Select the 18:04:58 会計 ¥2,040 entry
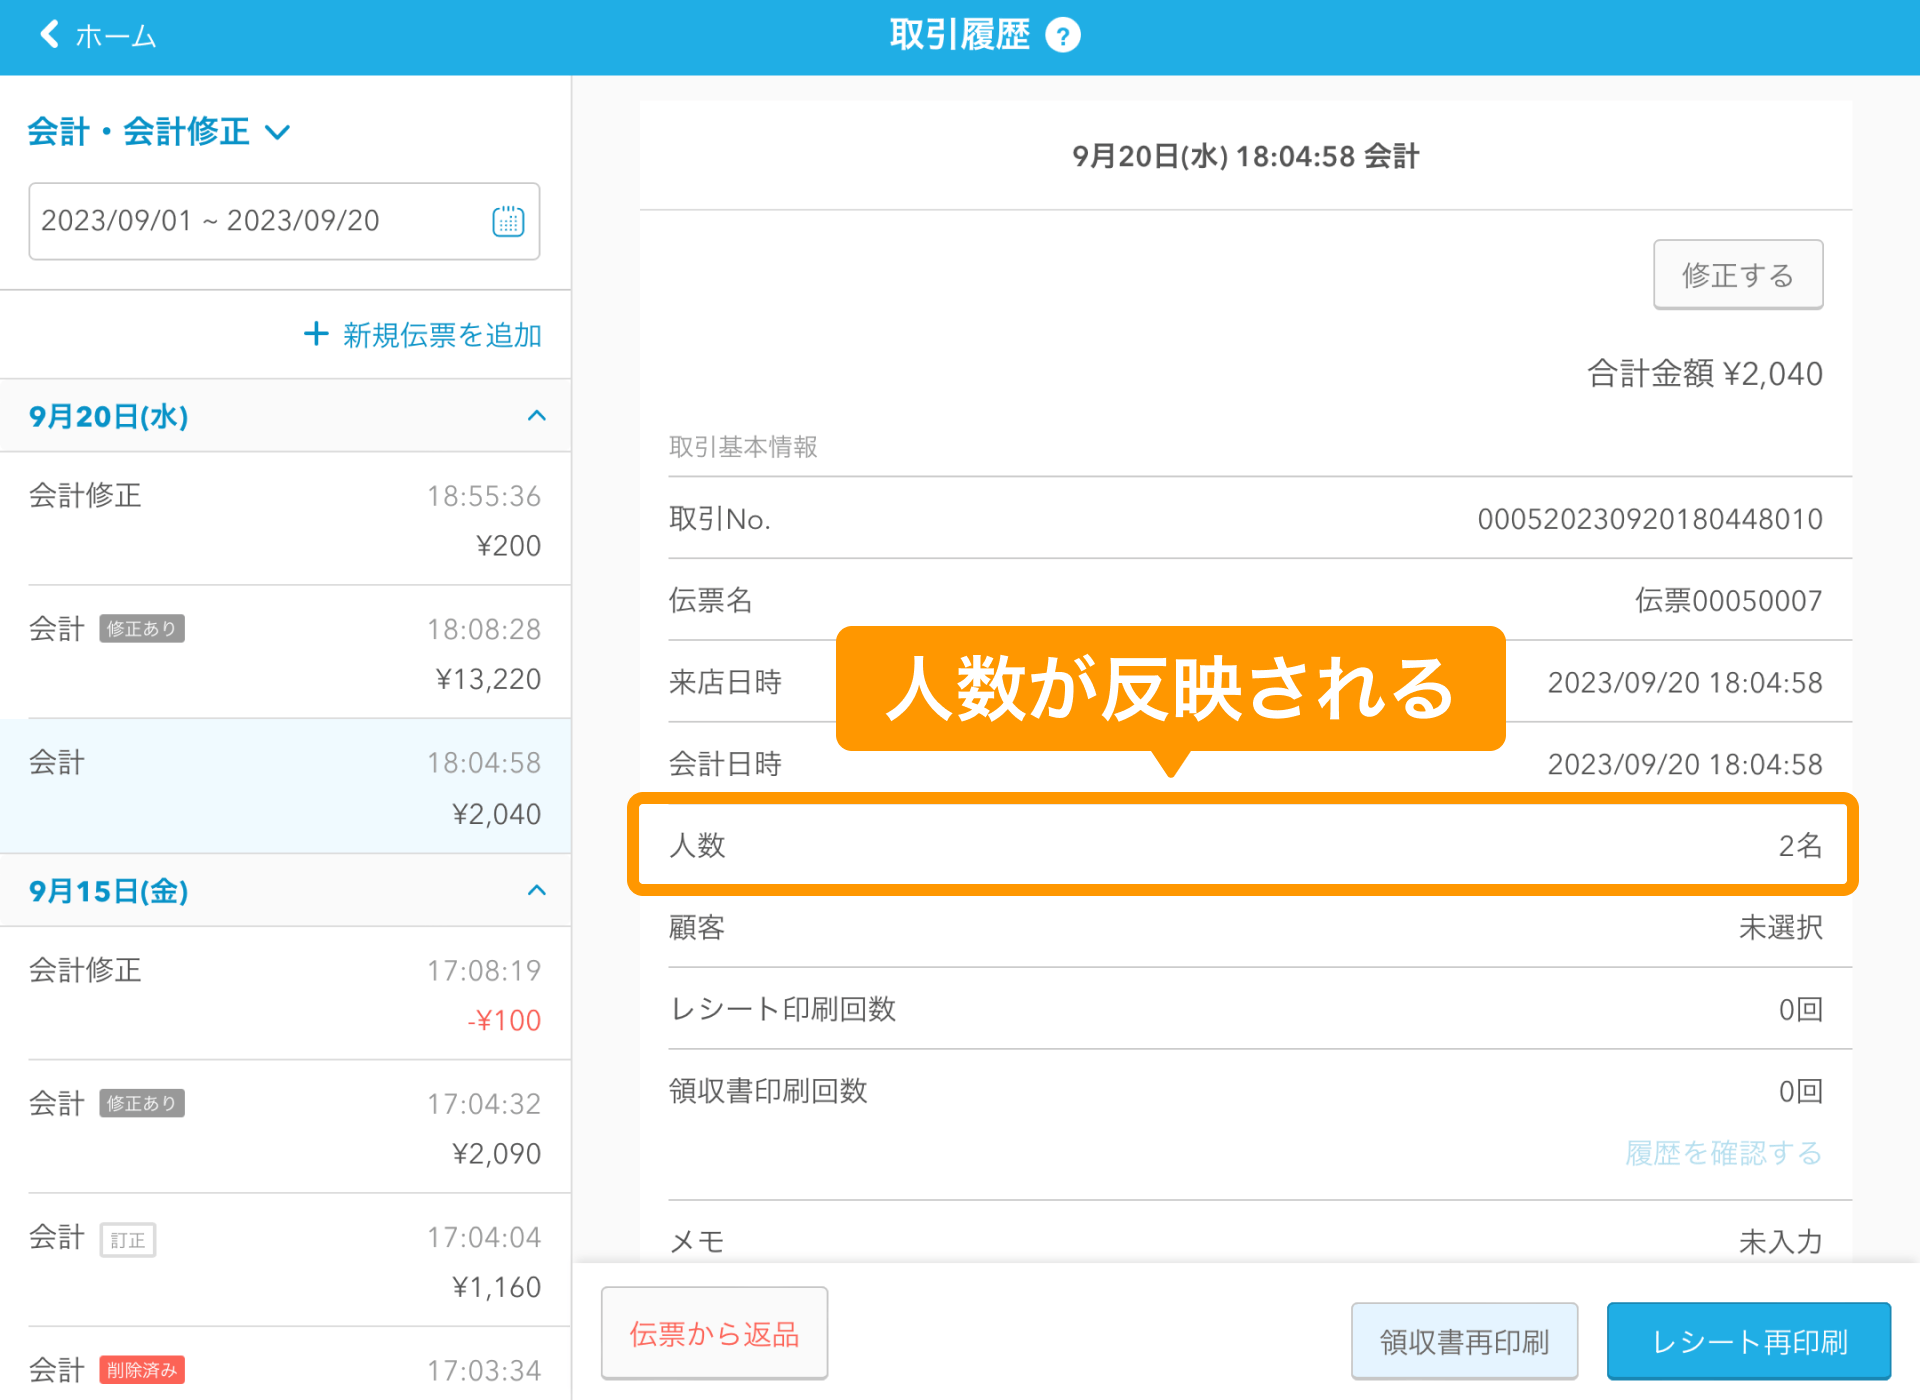This screenshot has height=1400, width=1920. click(x=285, y=787)
